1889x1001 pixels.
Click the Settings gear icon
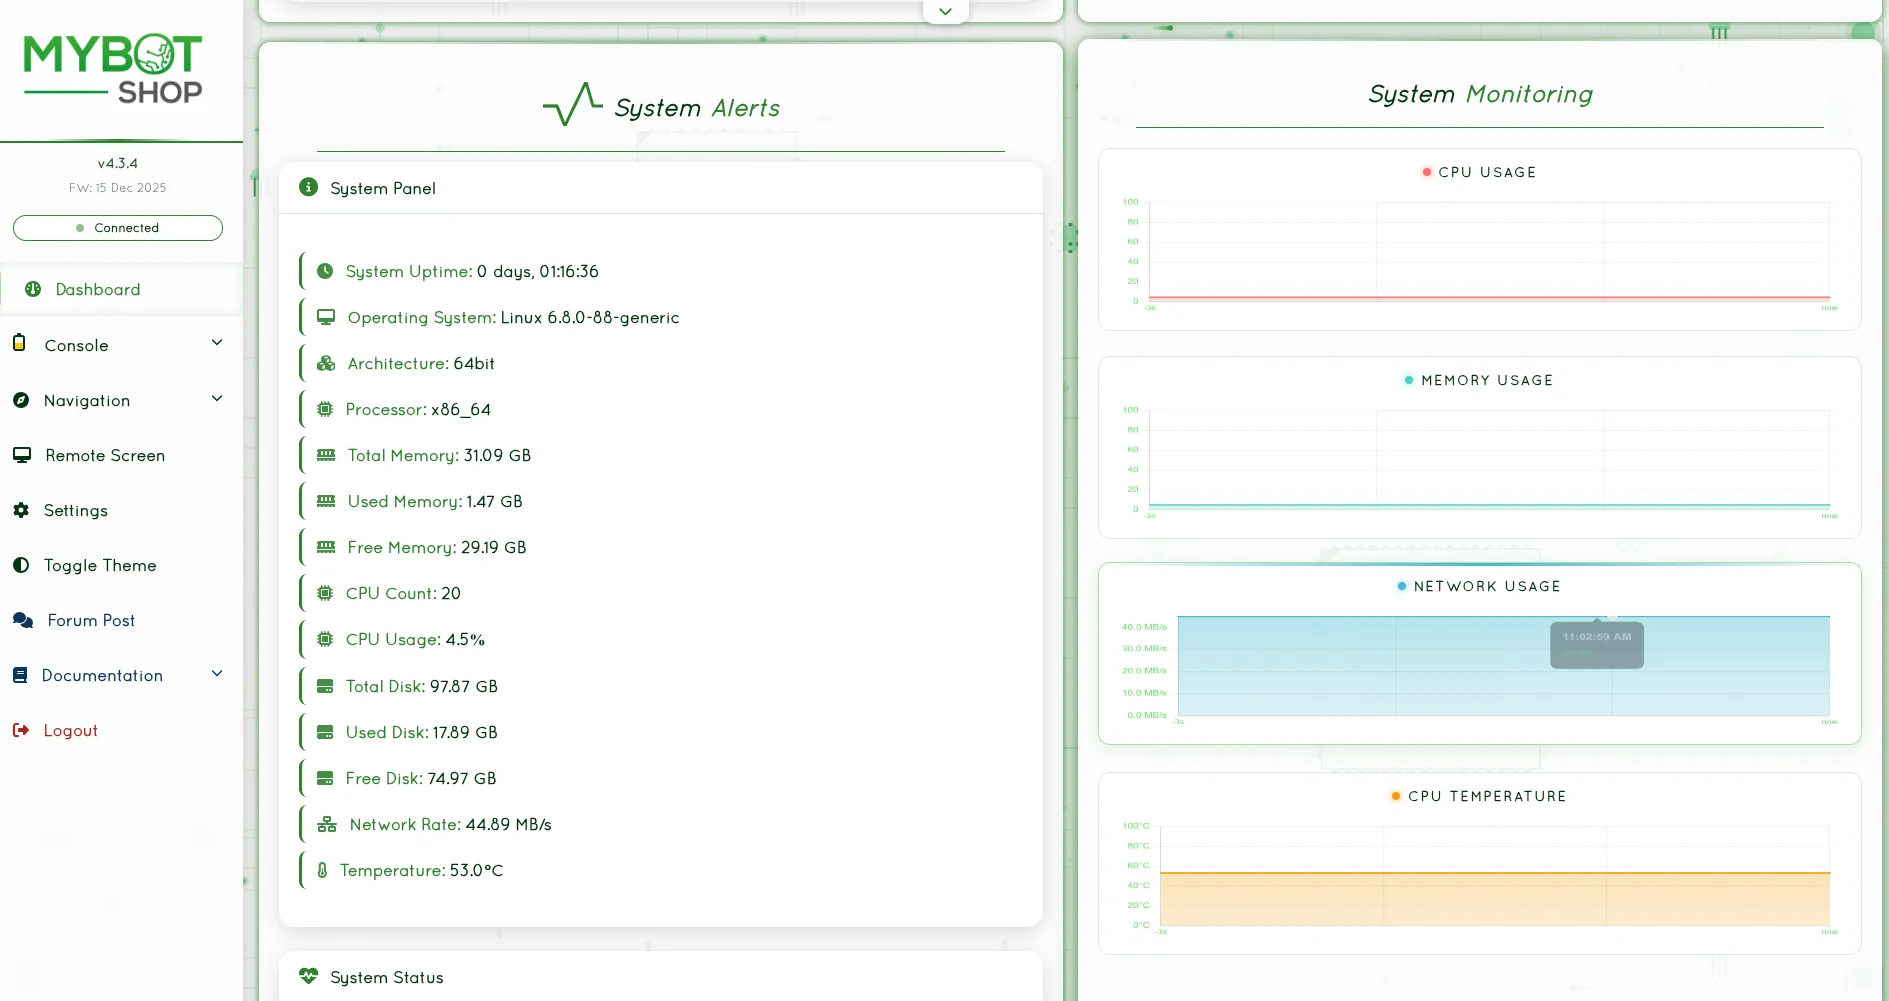[x=21, y=510]
